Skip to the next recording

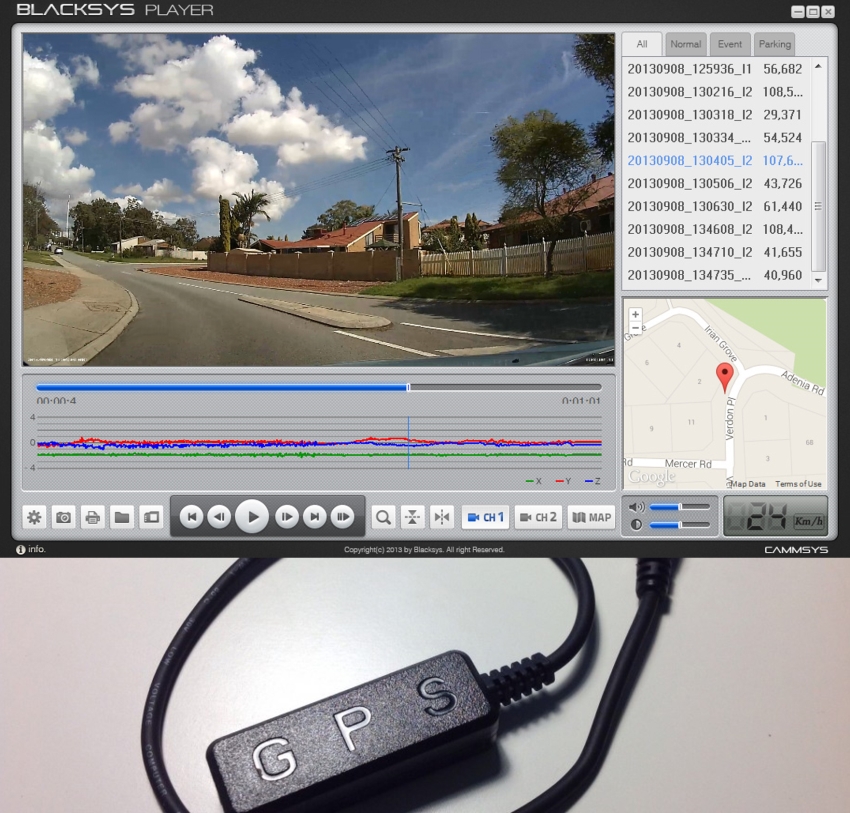(x=314, y=517)
